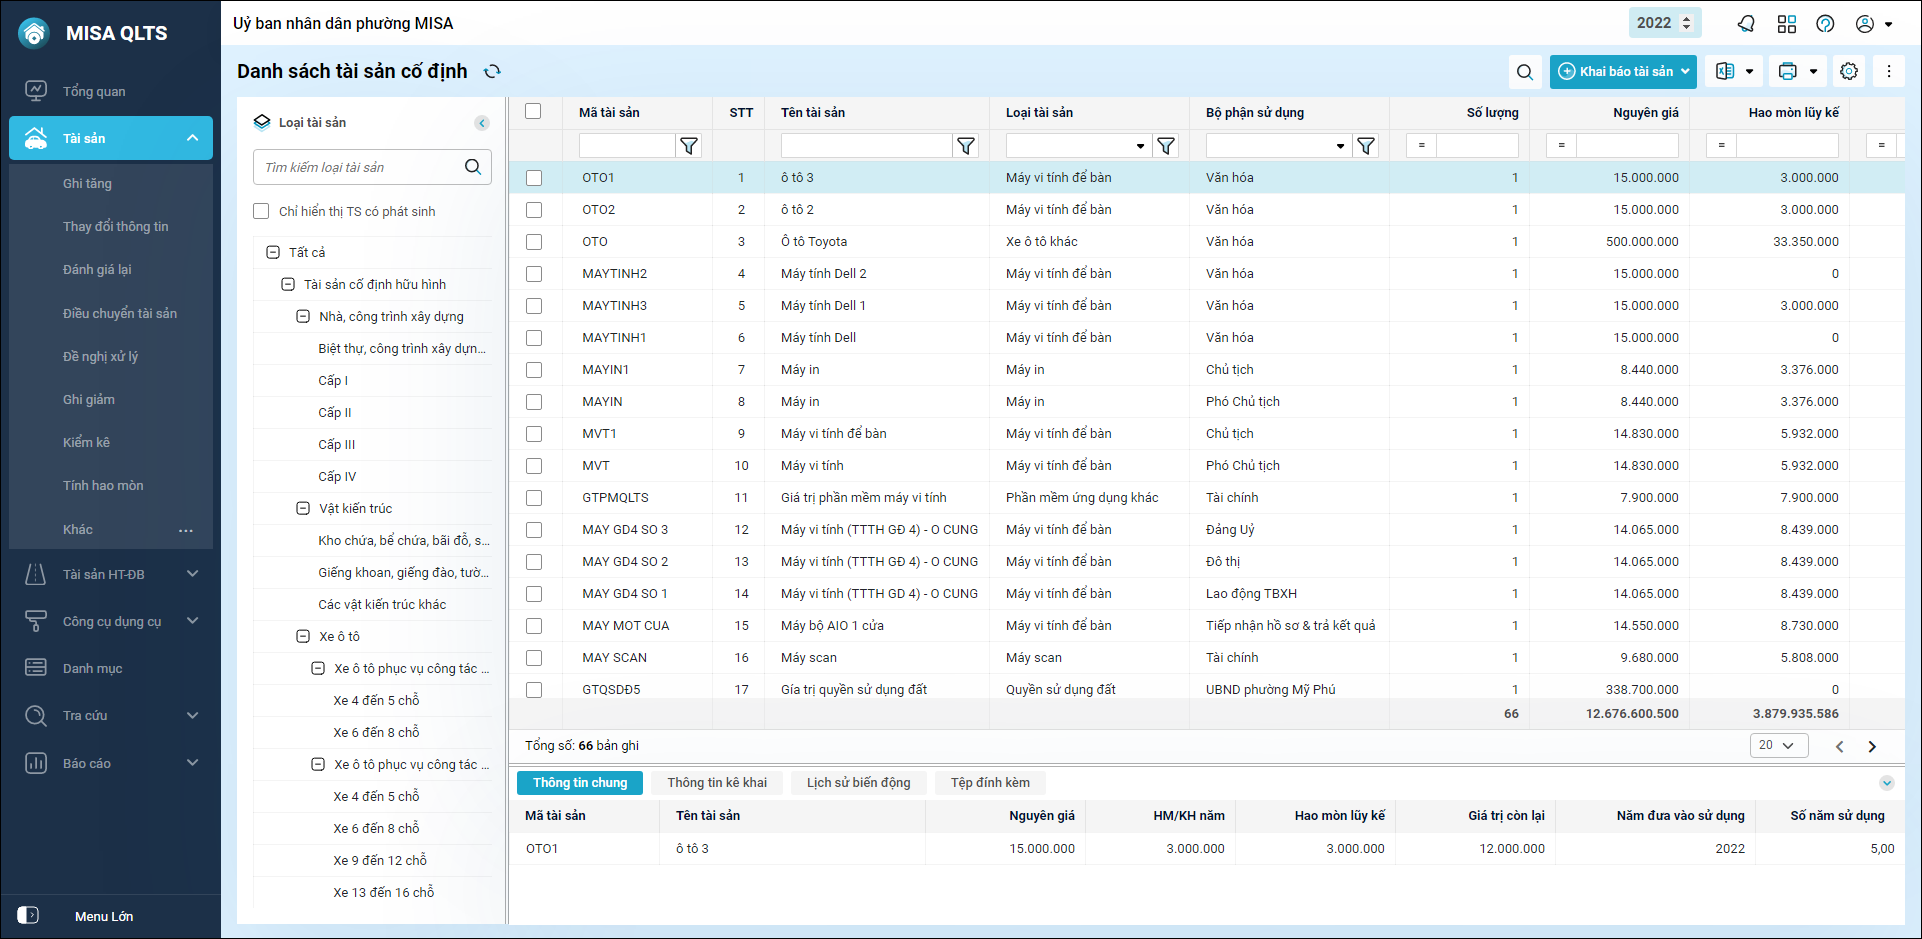The image size is (1922, 939).
Task: Click the print icon in the toolbar
Action: (1788, 71)
